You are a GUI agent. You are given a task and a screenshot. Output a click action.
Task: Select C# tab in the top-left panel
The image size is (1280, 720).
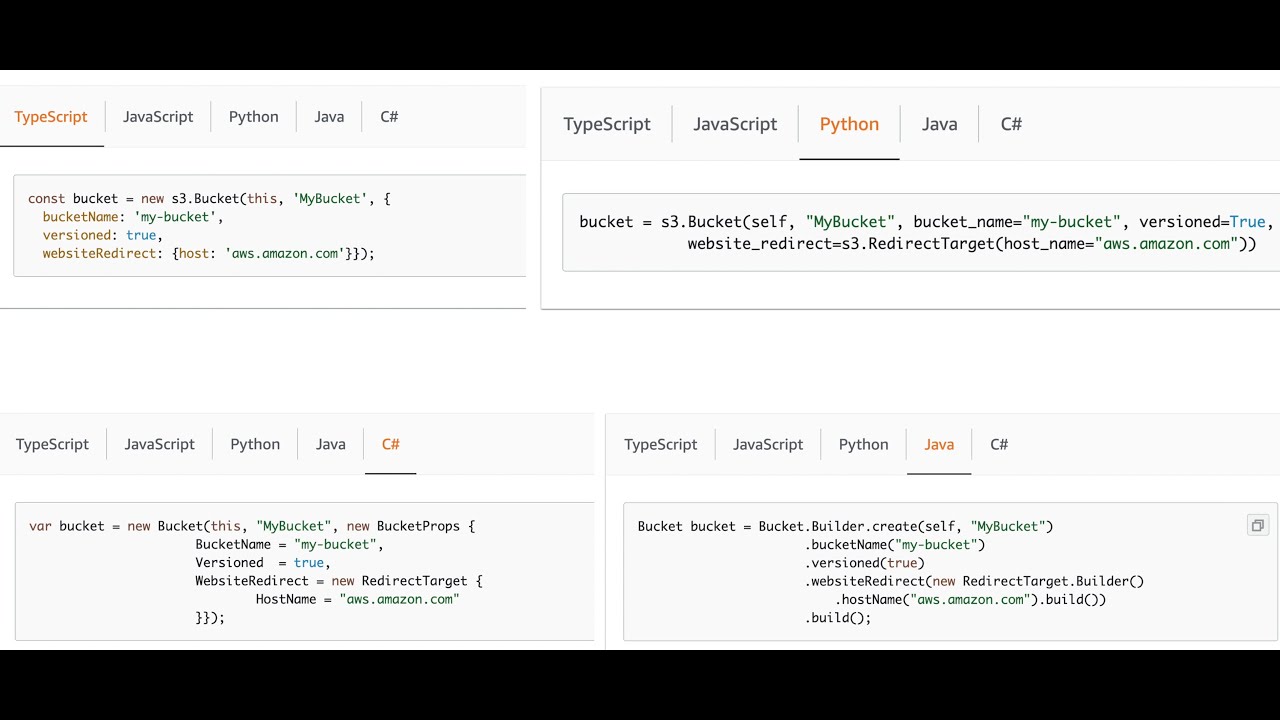coord(389,117)
